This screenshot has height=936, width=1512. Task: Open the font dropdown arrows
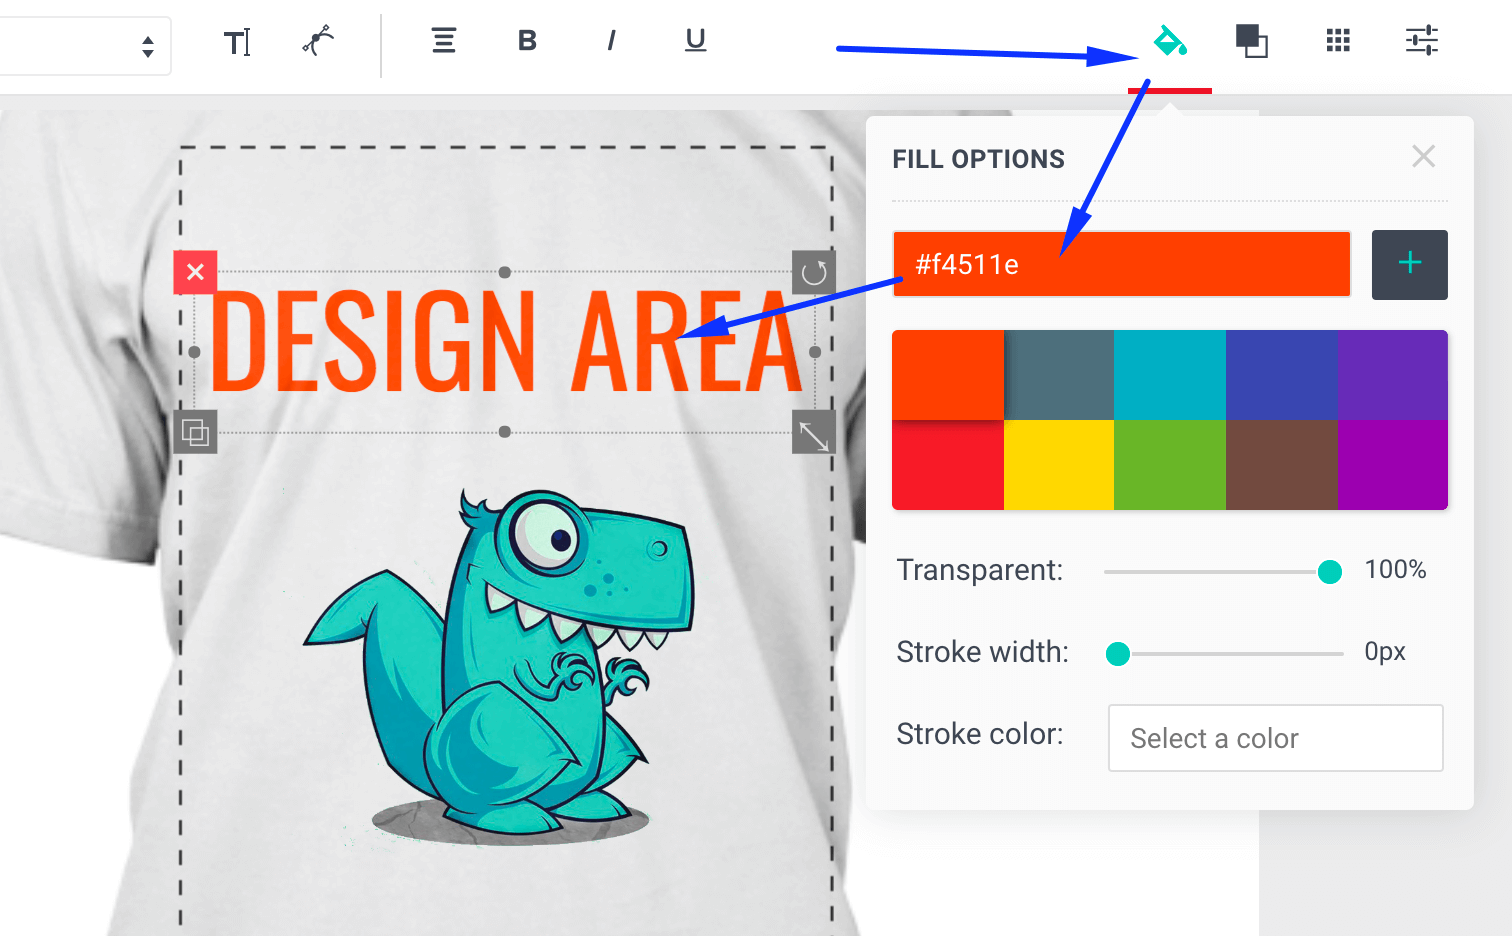(x=147, y=46)
